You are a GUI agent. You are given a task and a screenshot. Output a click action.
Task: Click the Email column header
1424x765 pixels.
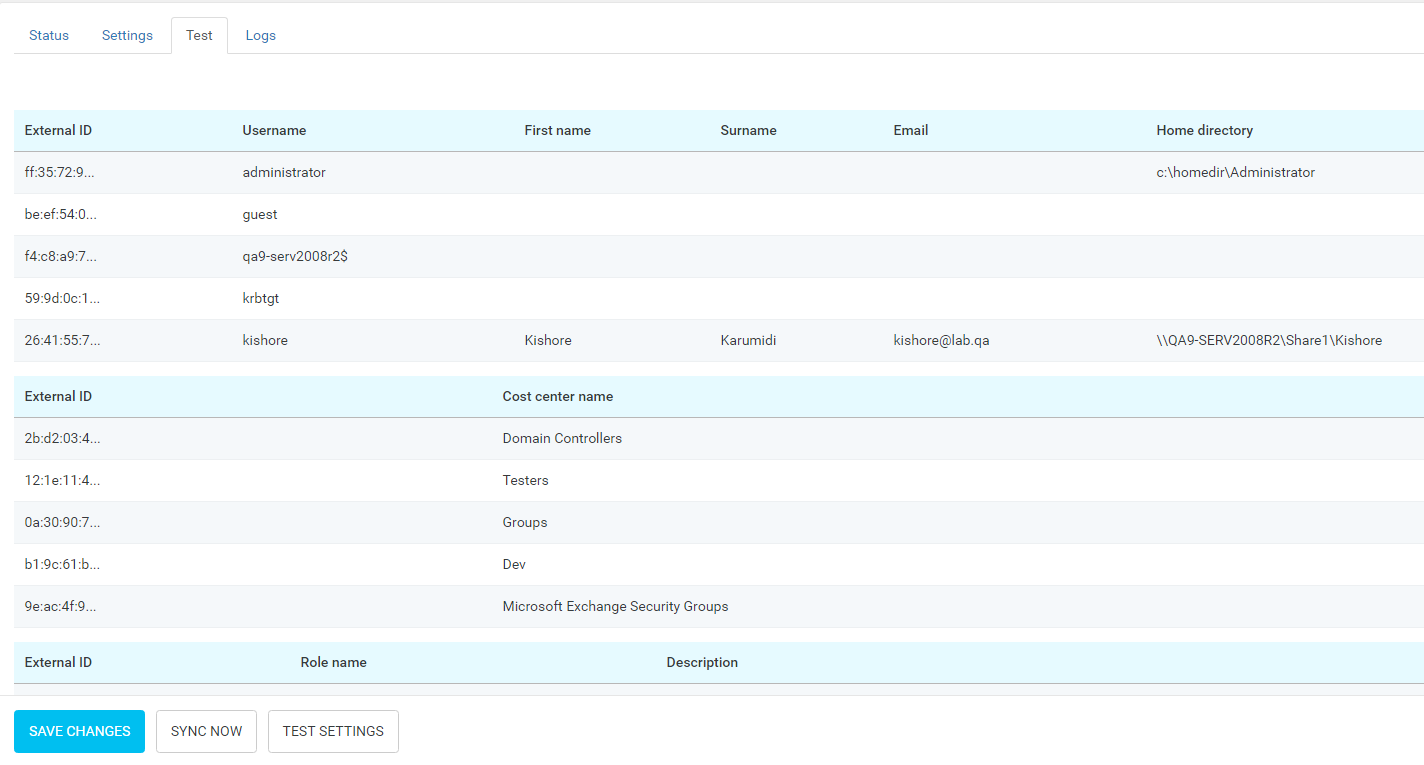pos(910,130)
